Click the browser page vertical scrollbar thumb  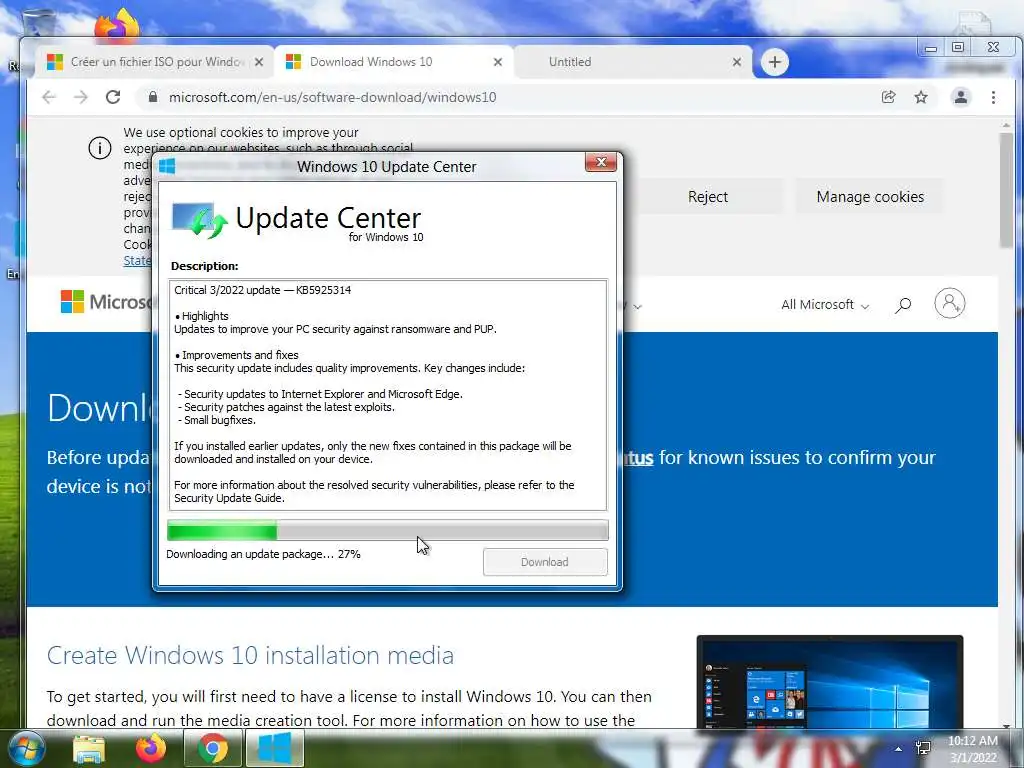pos(1006,190)
